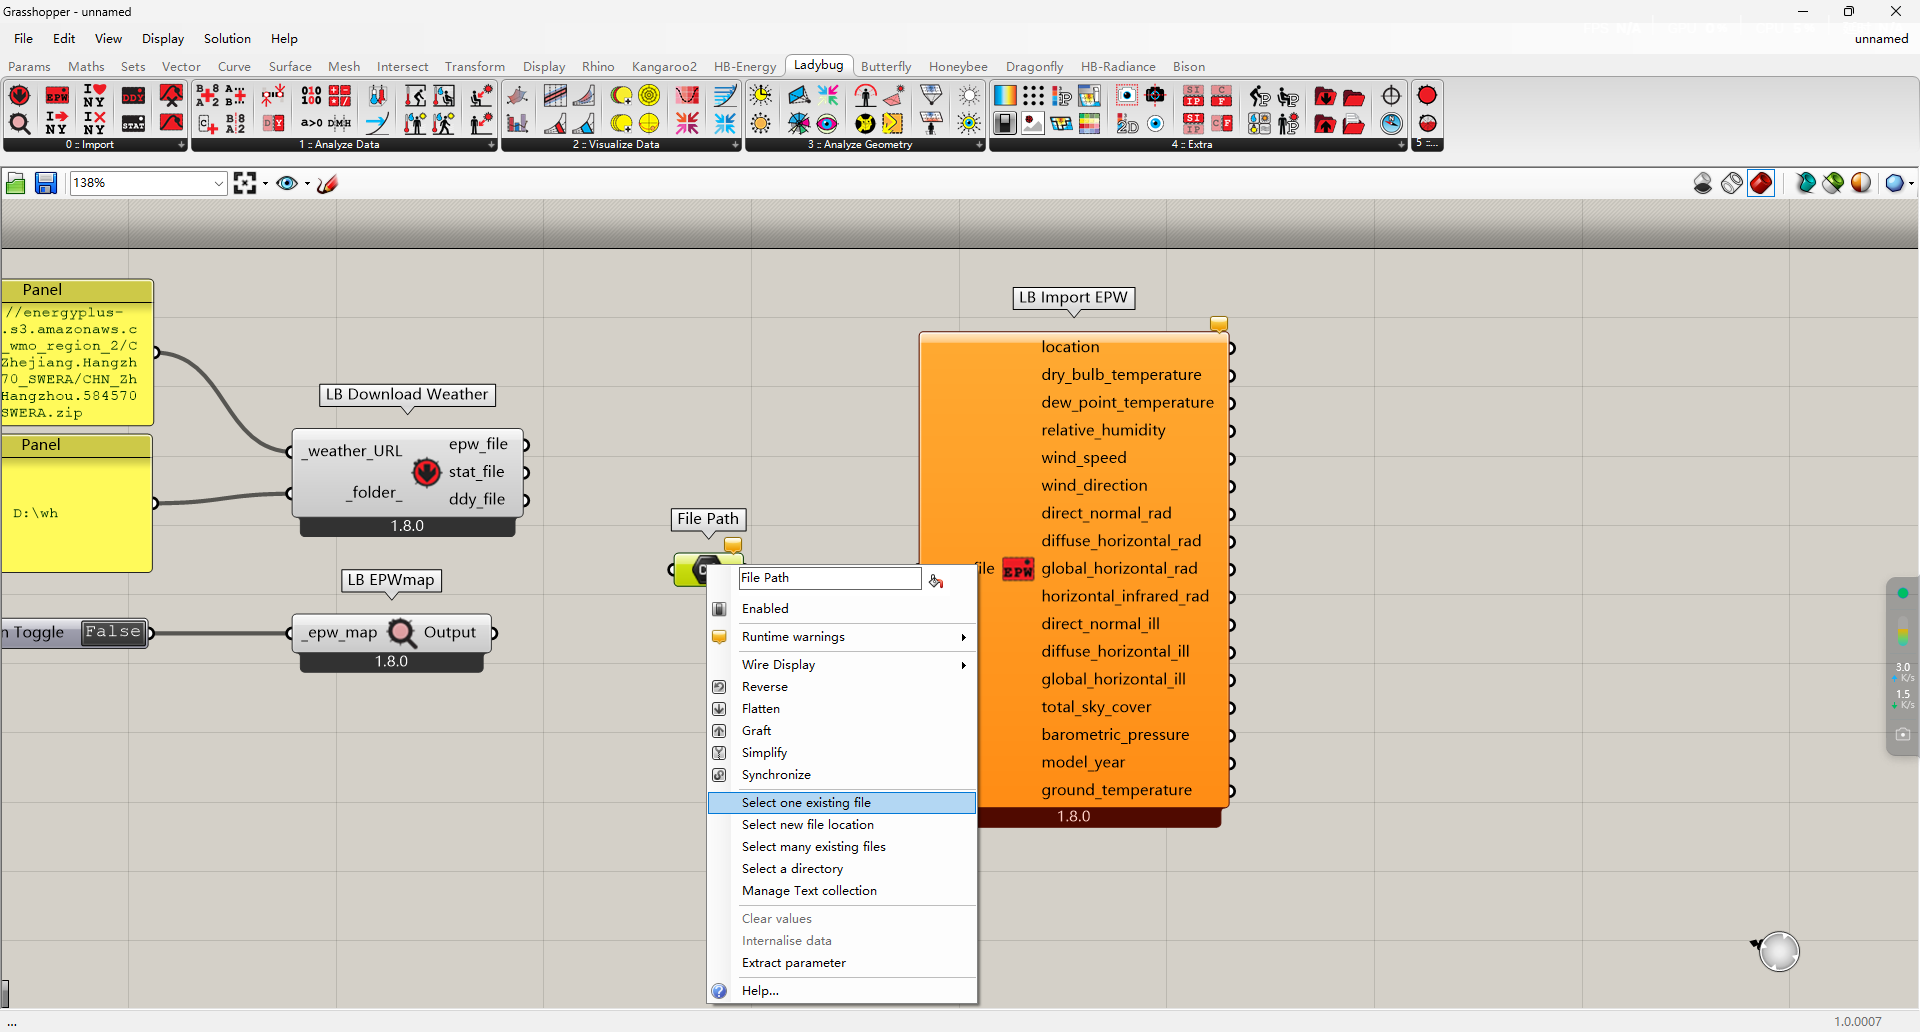Open the Solution menu
Image resolution: width=1920 pixels, height=1032 pixels.
coord(227,39)
